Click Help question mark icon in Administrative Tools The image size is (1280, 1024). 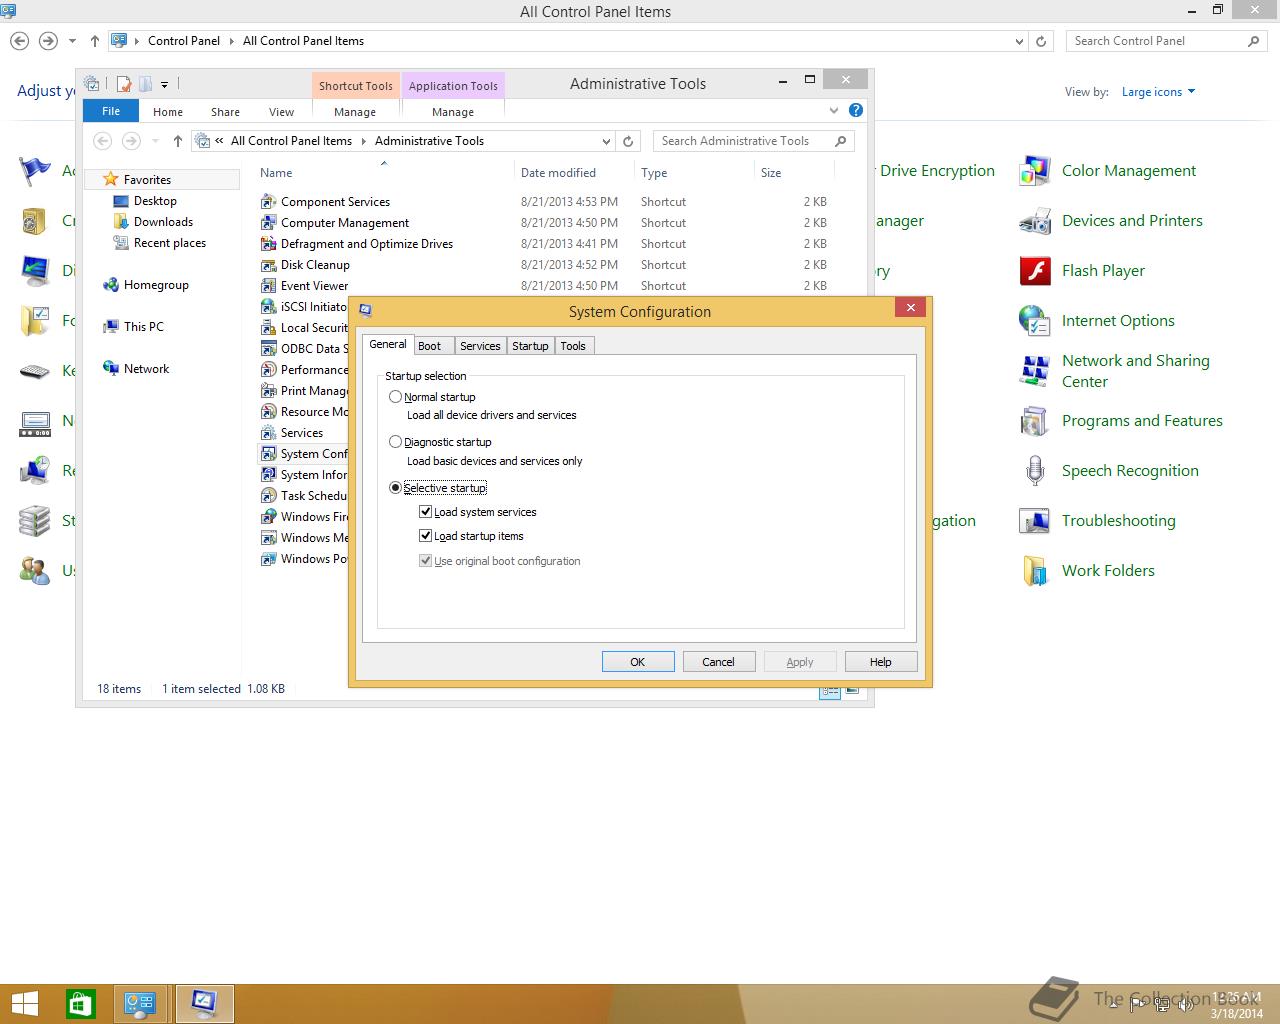tap(856, 111)
